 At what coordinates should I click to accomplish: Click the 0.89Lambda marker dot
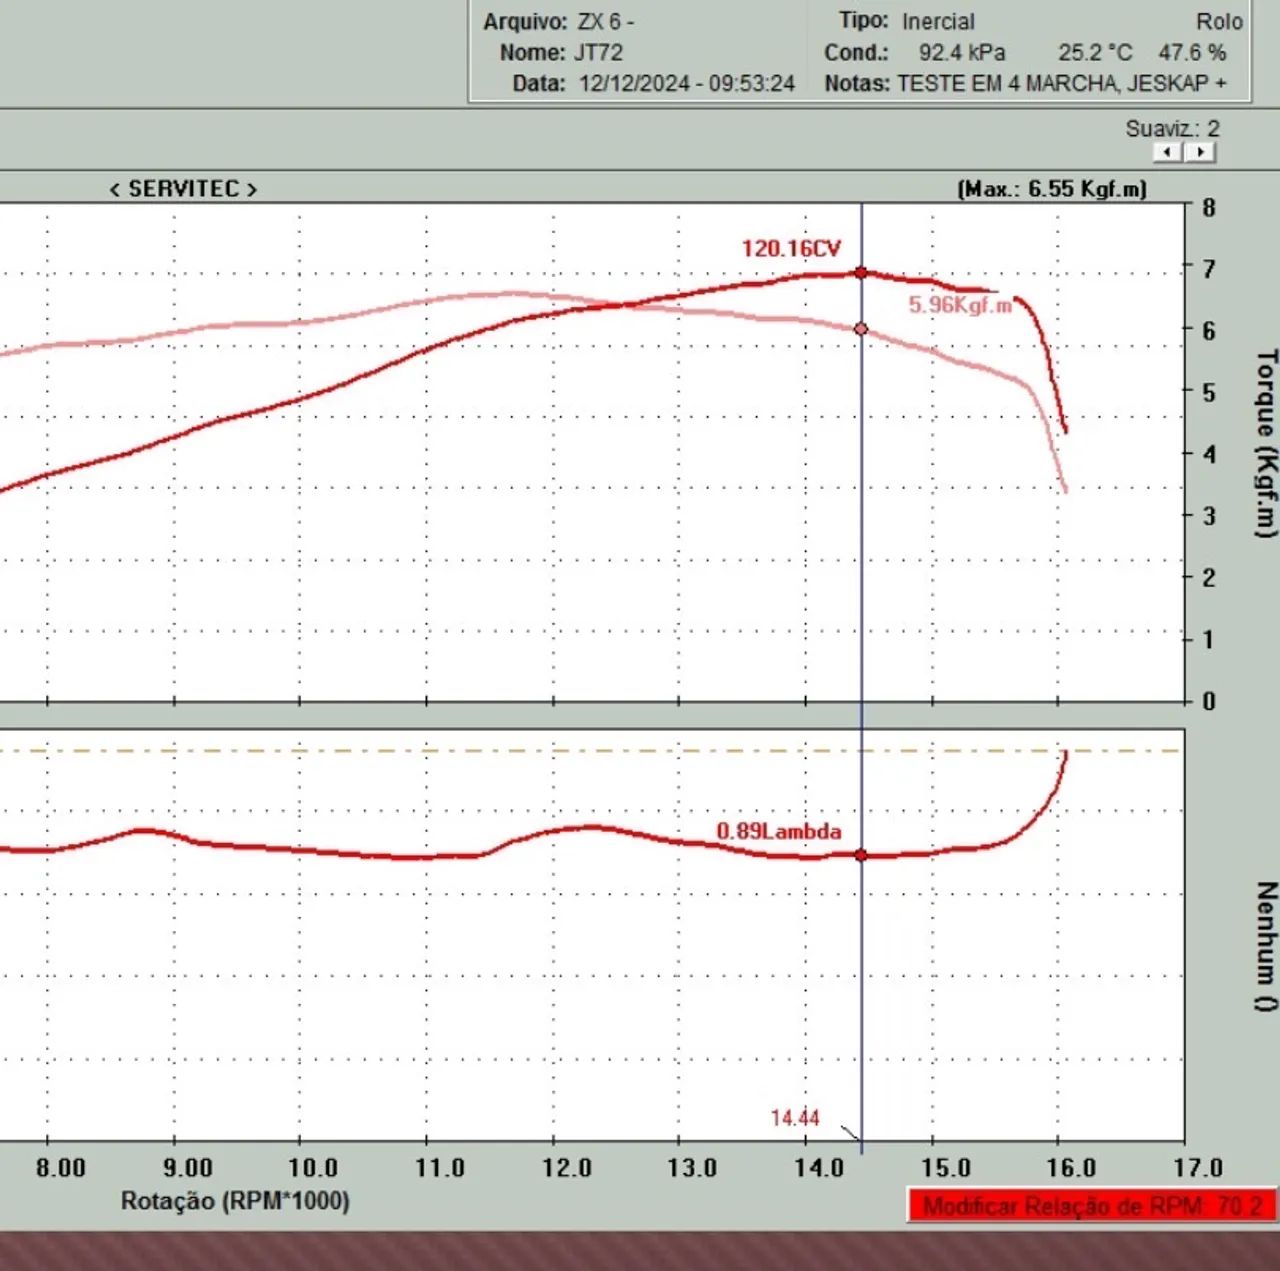point(861,855)
